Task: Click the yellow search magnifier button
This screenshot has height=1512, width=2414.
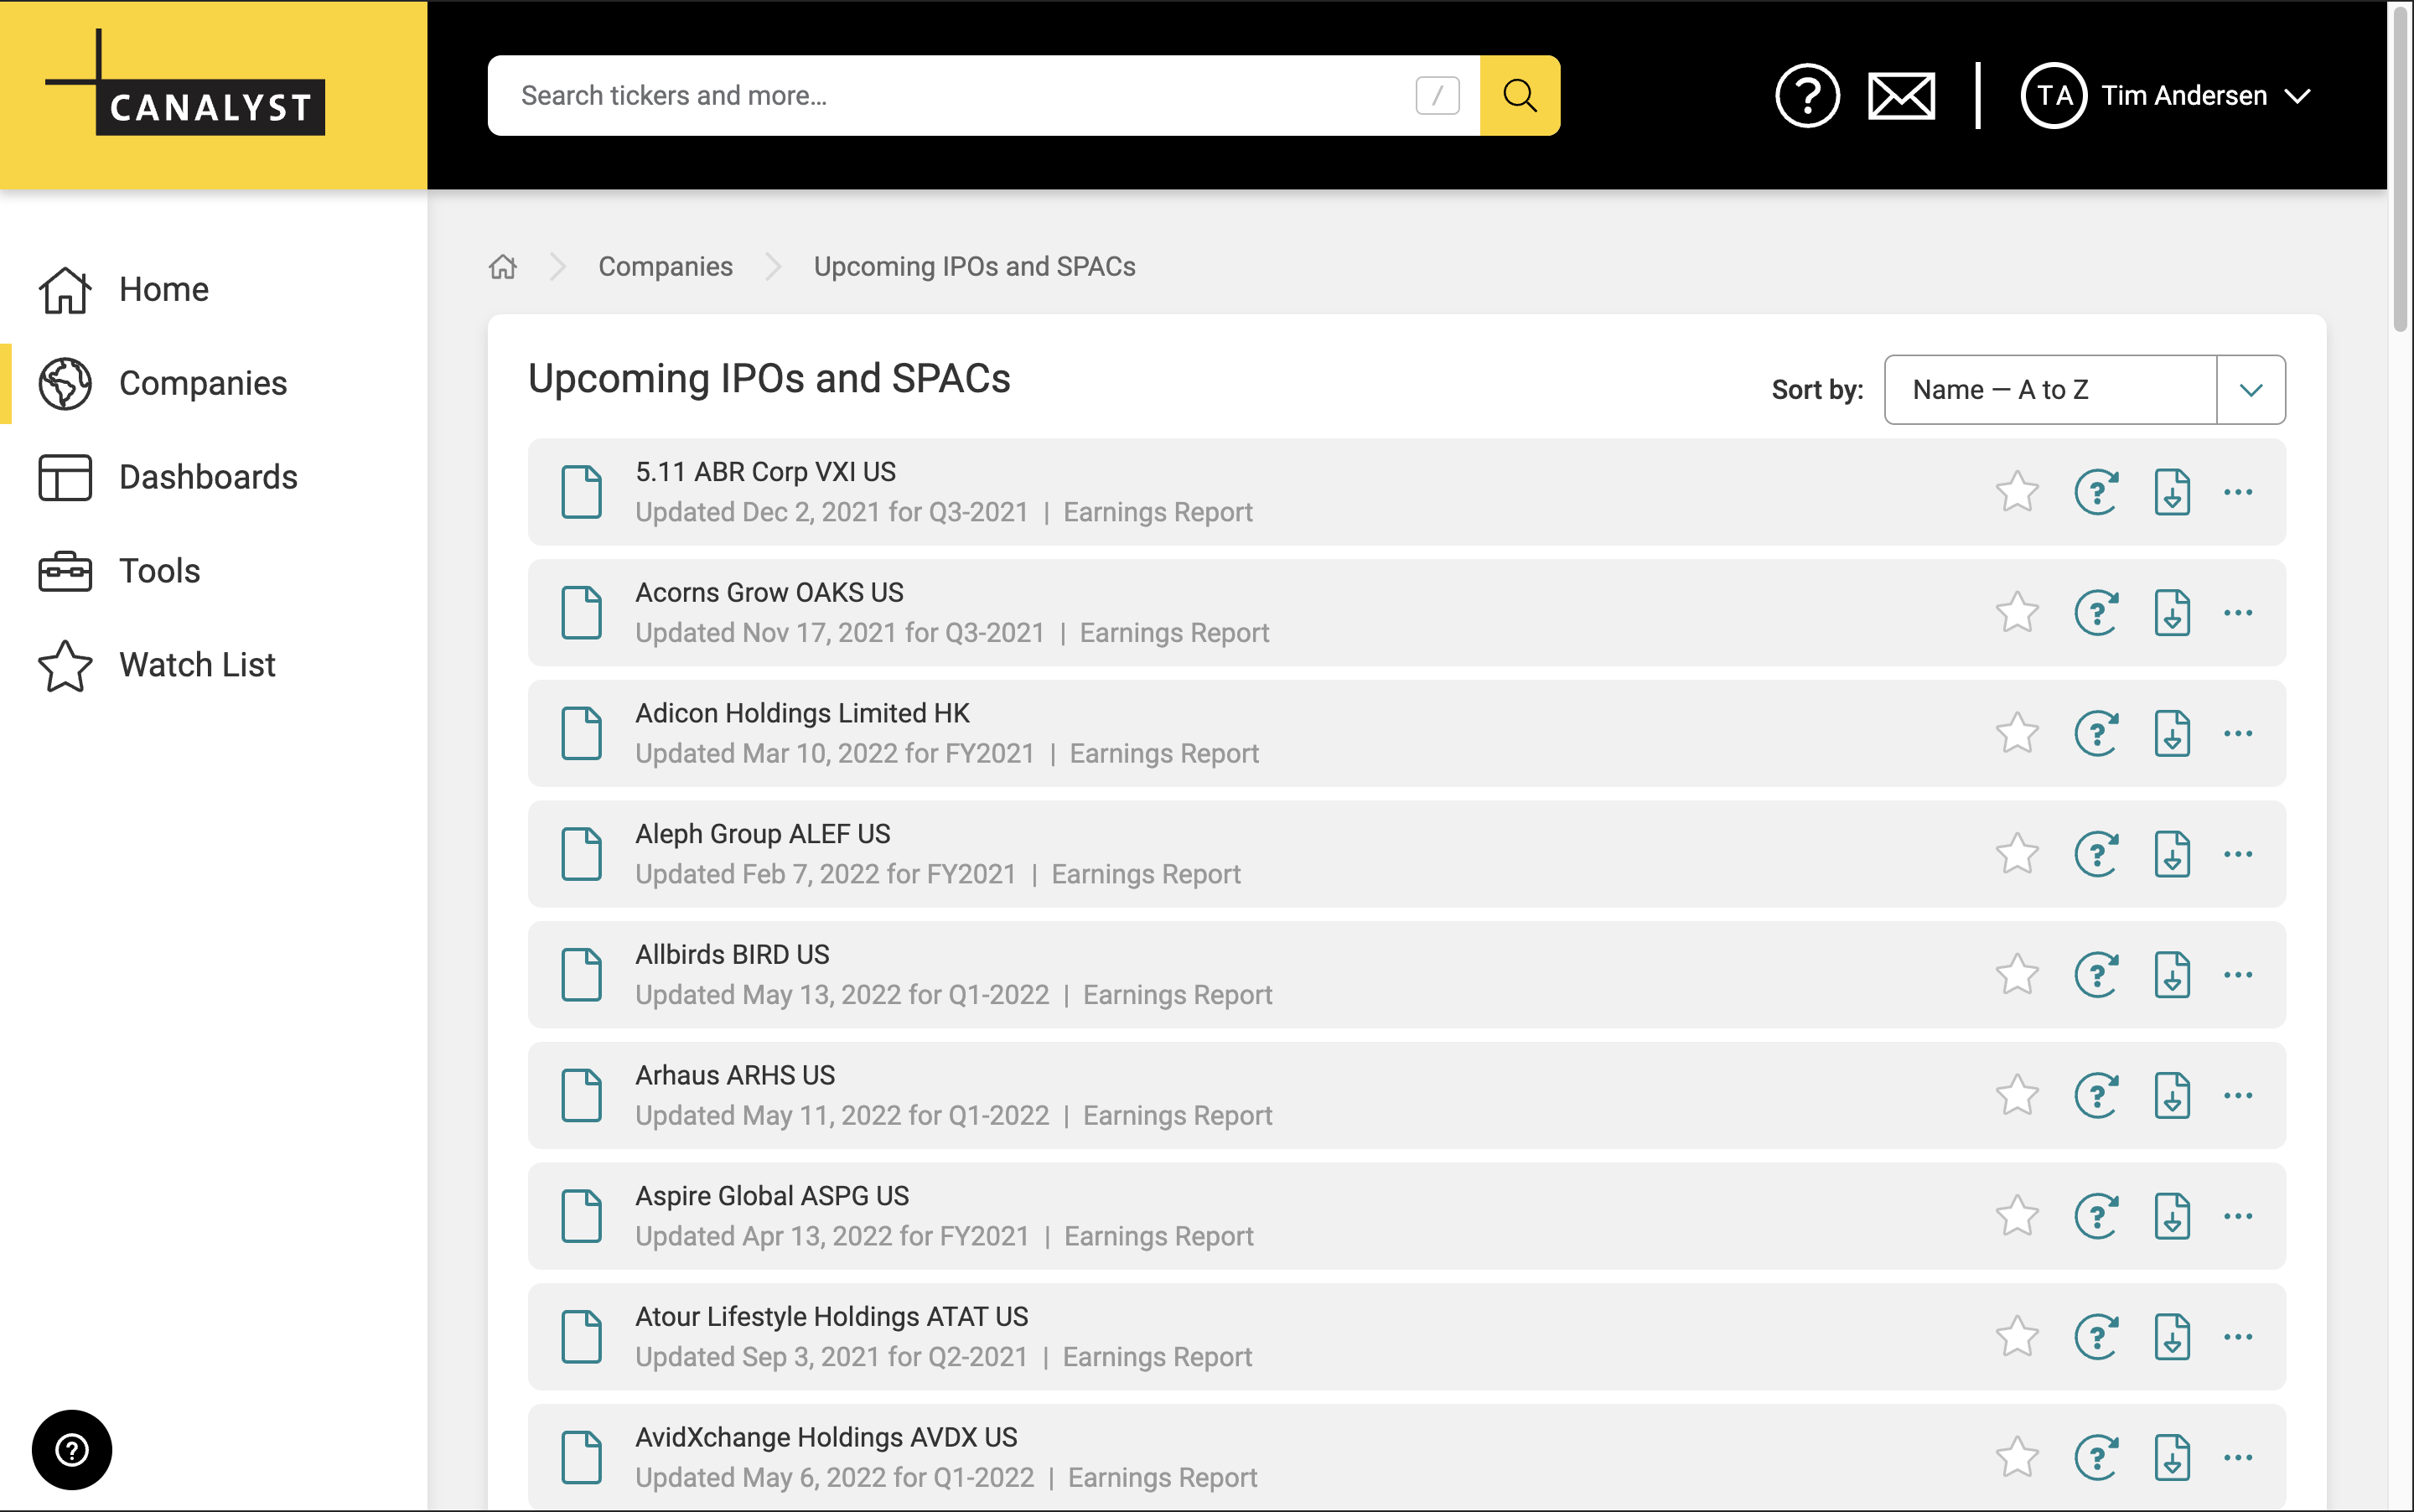Action: [x=1519, y=96]
